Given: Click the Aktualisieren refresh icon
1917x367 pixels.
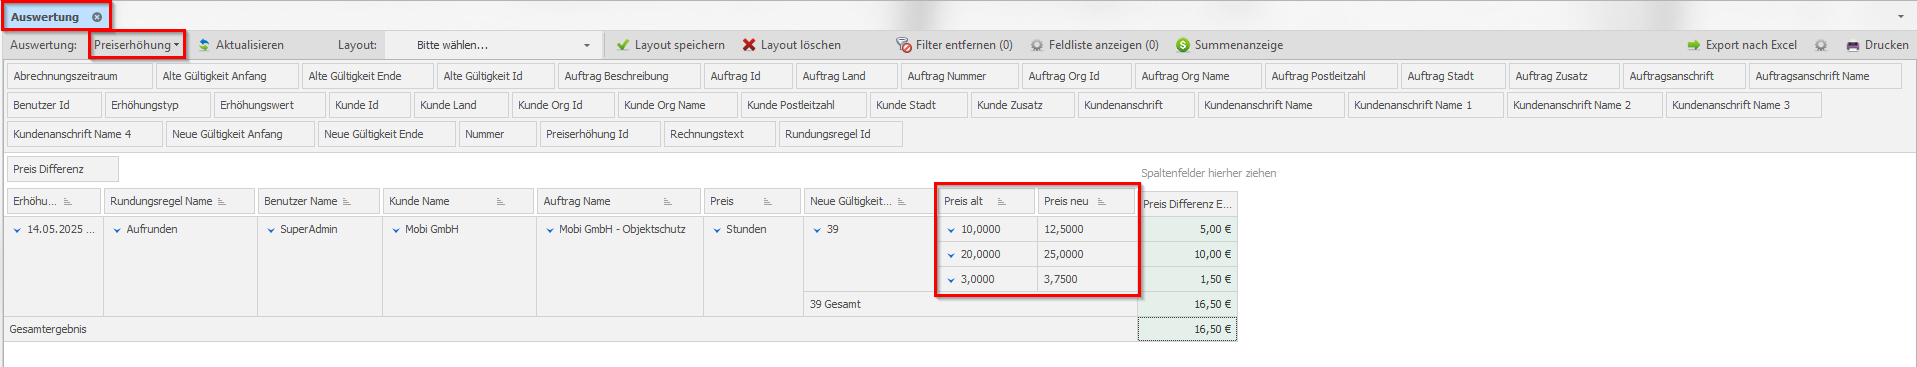Looking at the screenshot, I should pyautogui.click(x=204, y=45).
